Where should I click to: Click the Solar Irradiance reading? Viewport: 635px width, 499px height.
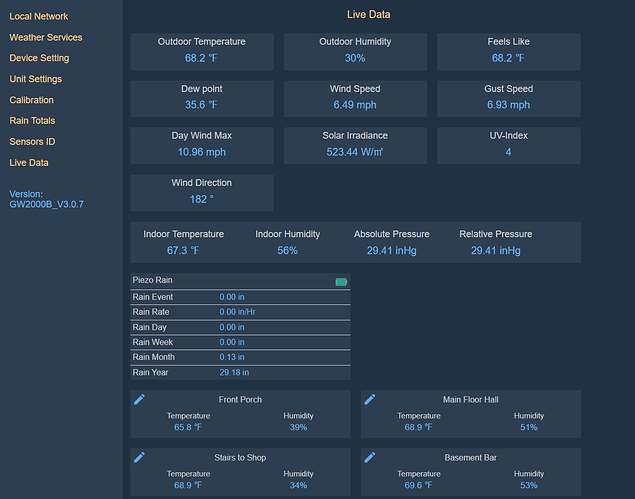(x=355, y=152)
